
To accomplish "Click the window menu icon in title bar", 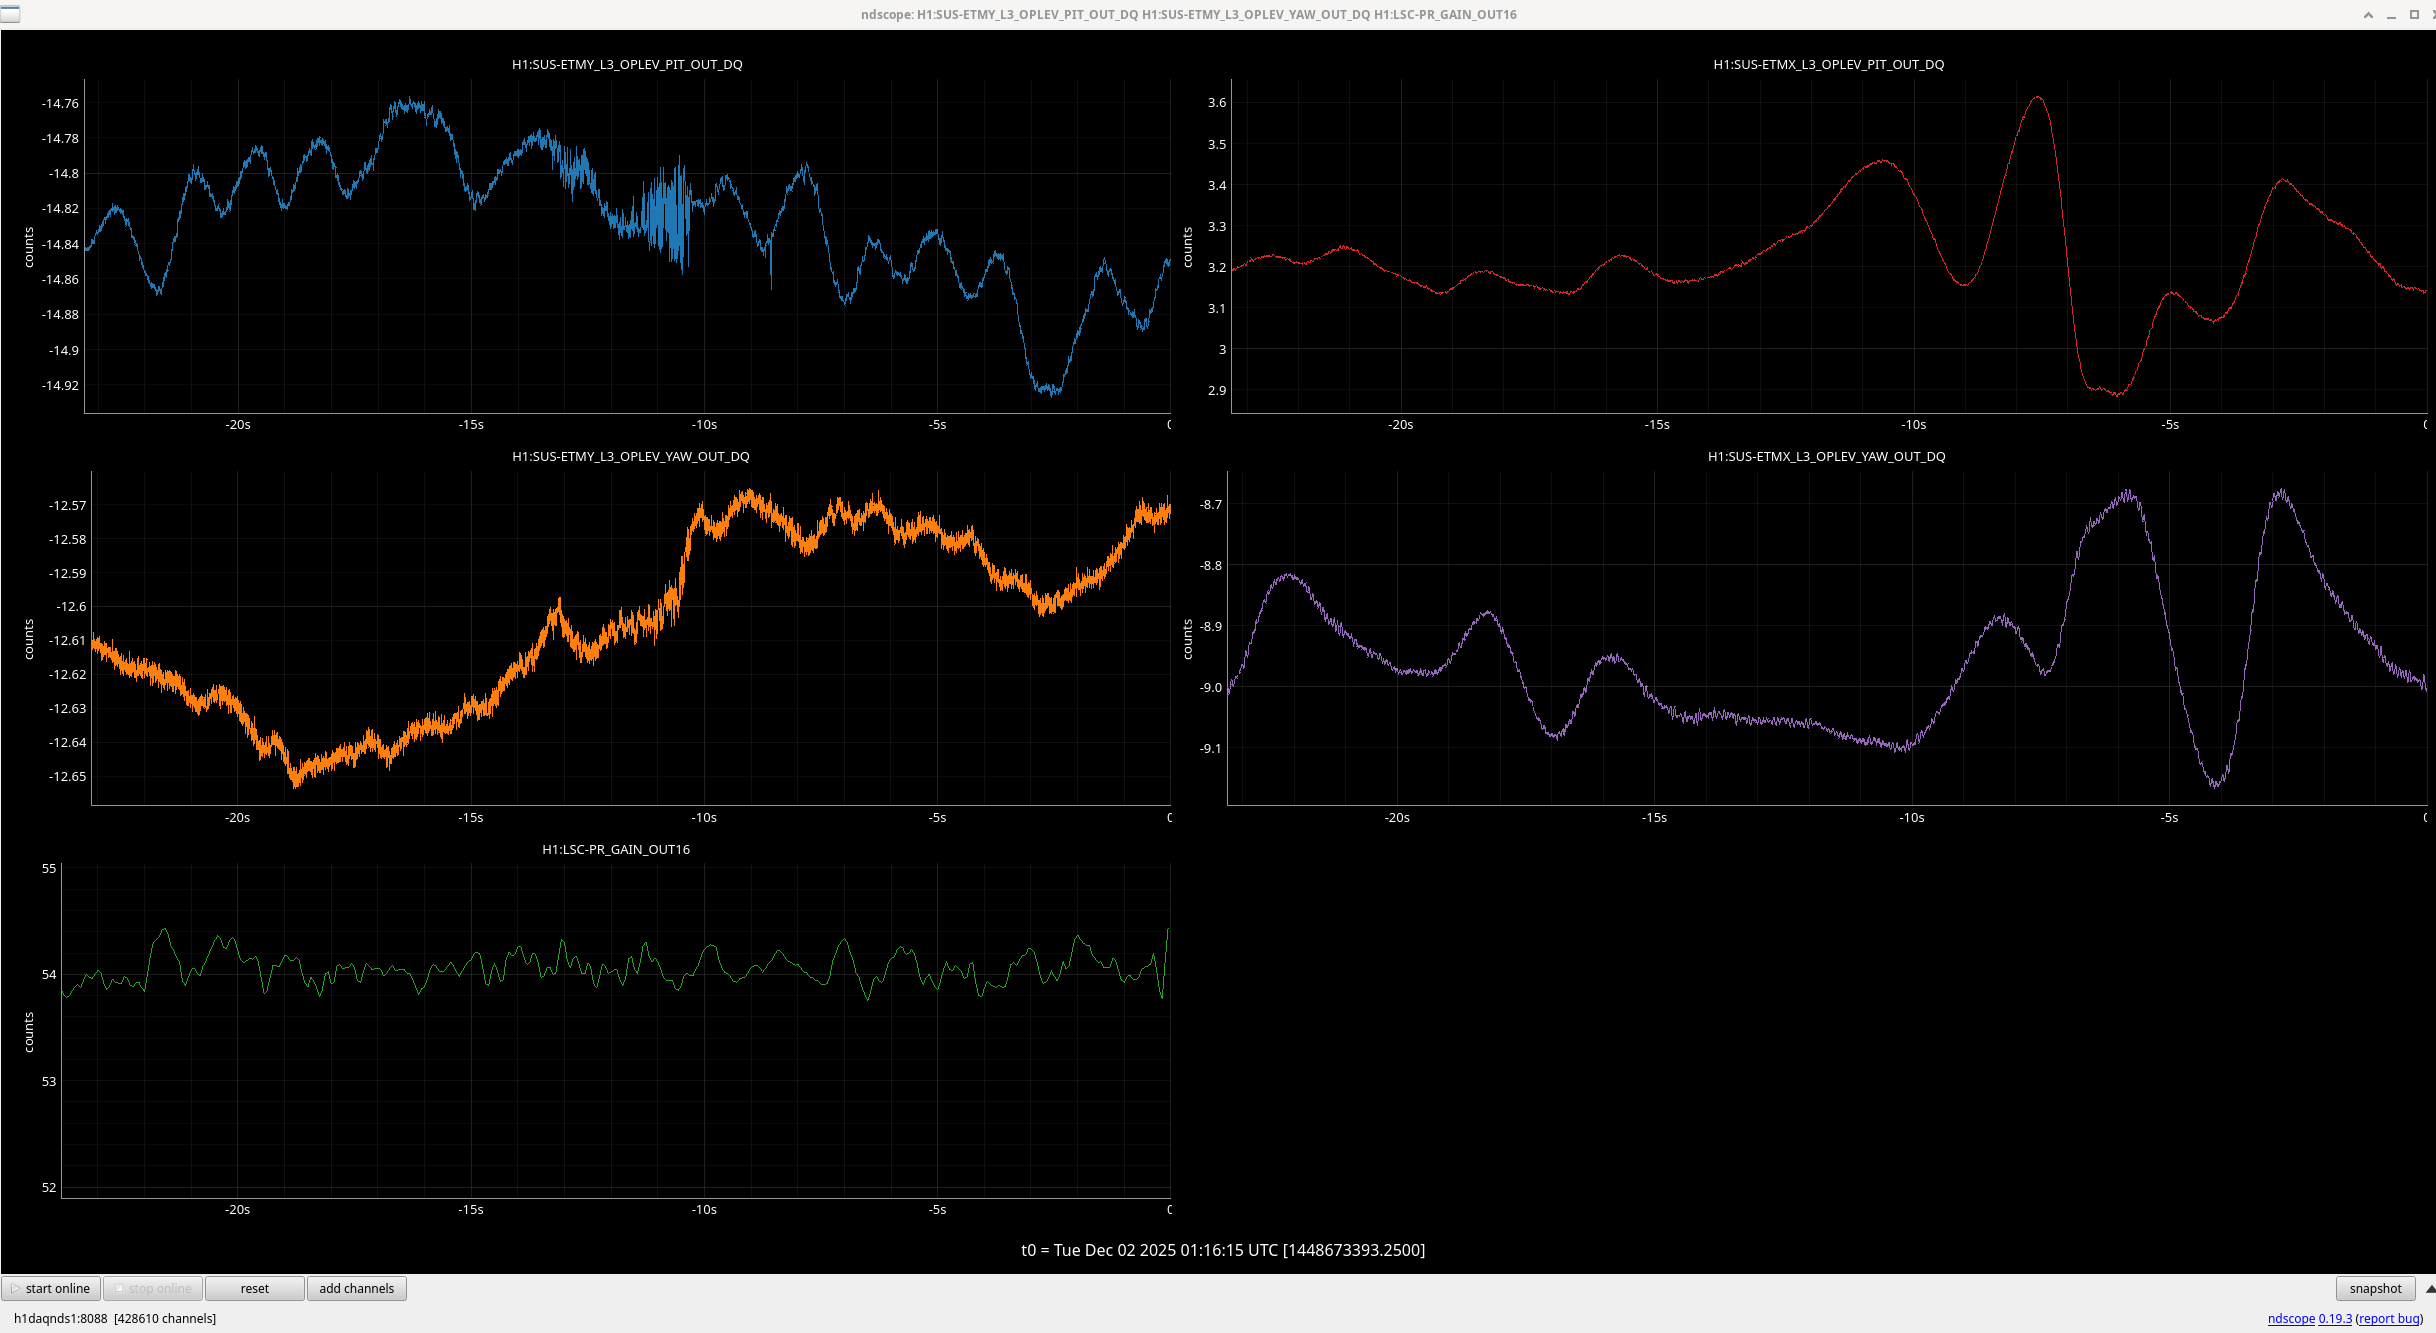I will click(x=10, y=14).
